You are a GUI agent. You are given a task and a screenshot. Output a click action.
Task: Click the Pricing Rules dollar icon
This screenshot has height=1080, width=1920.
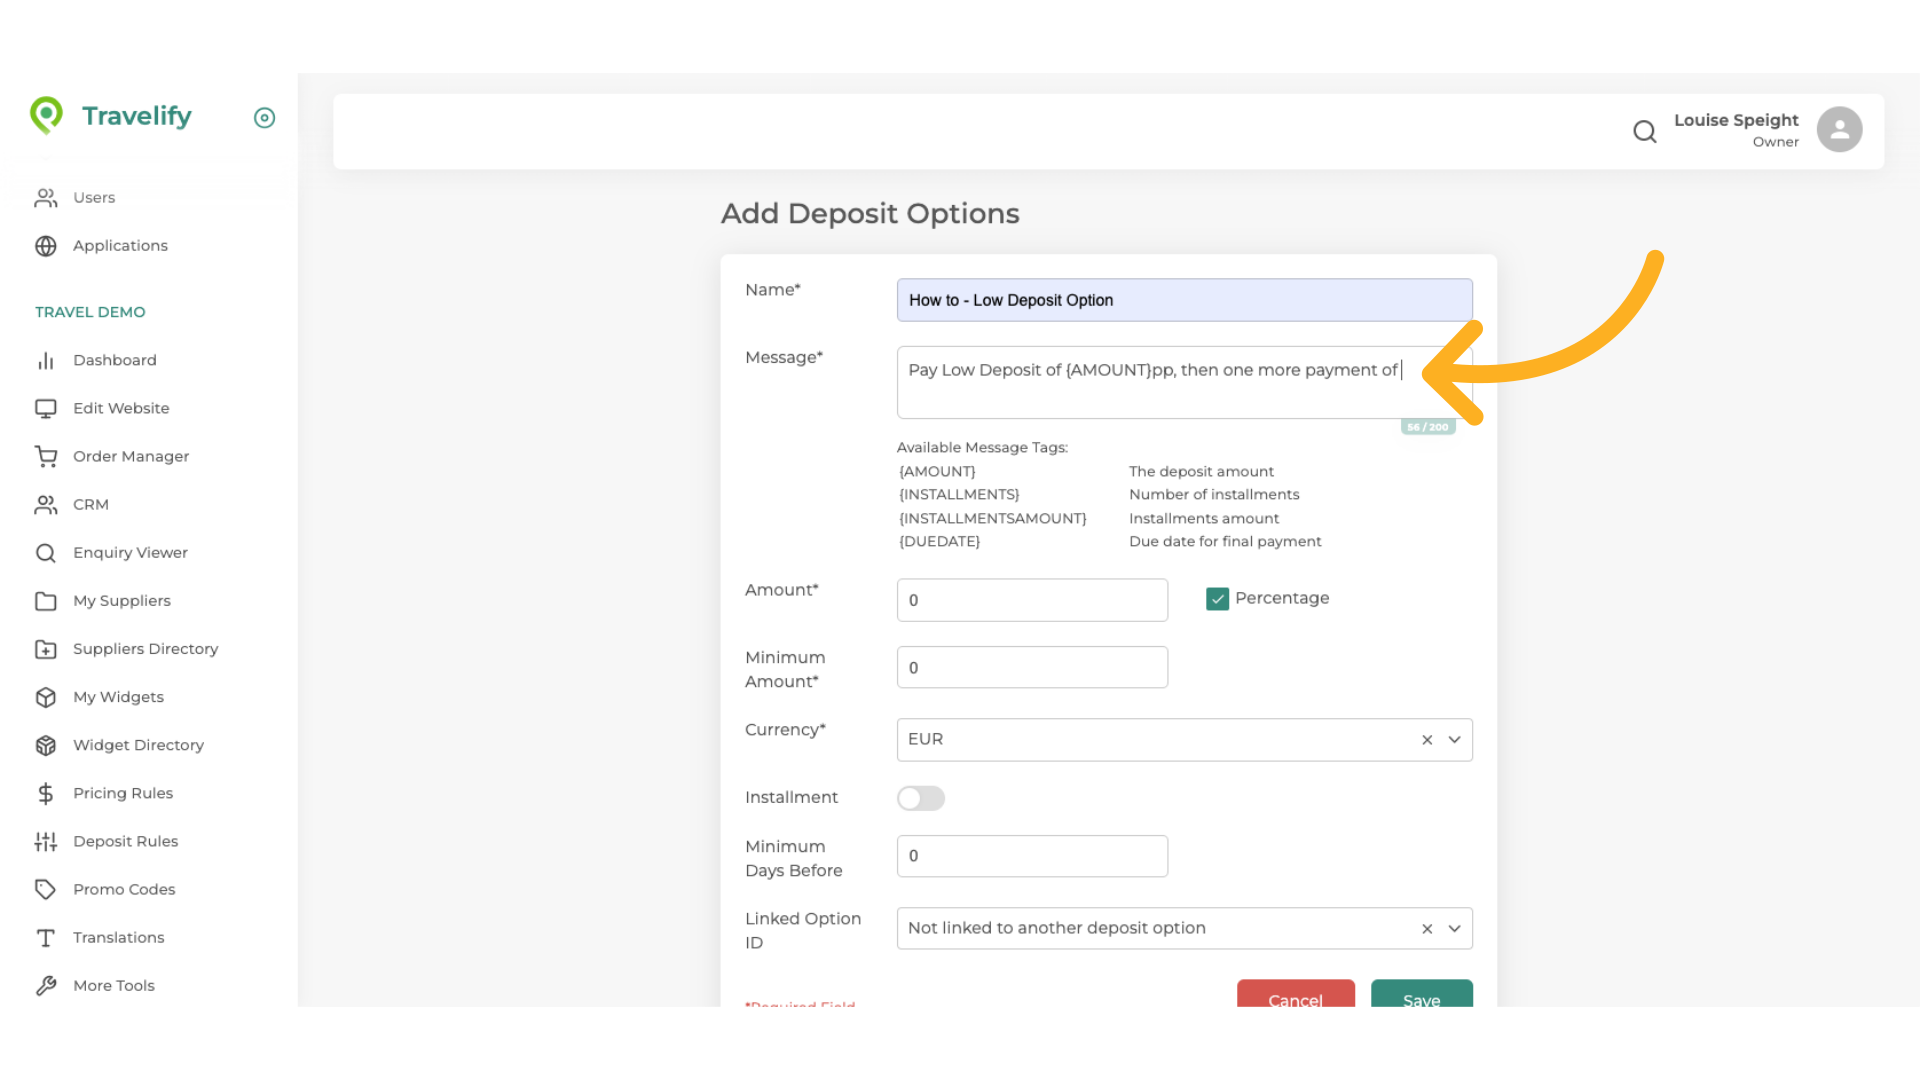coord(46,794)
